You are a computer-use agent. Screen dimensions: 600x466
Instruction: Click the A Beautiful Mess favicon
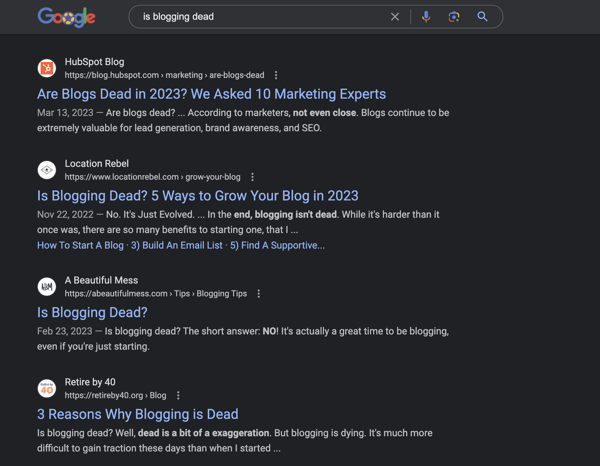47,287
